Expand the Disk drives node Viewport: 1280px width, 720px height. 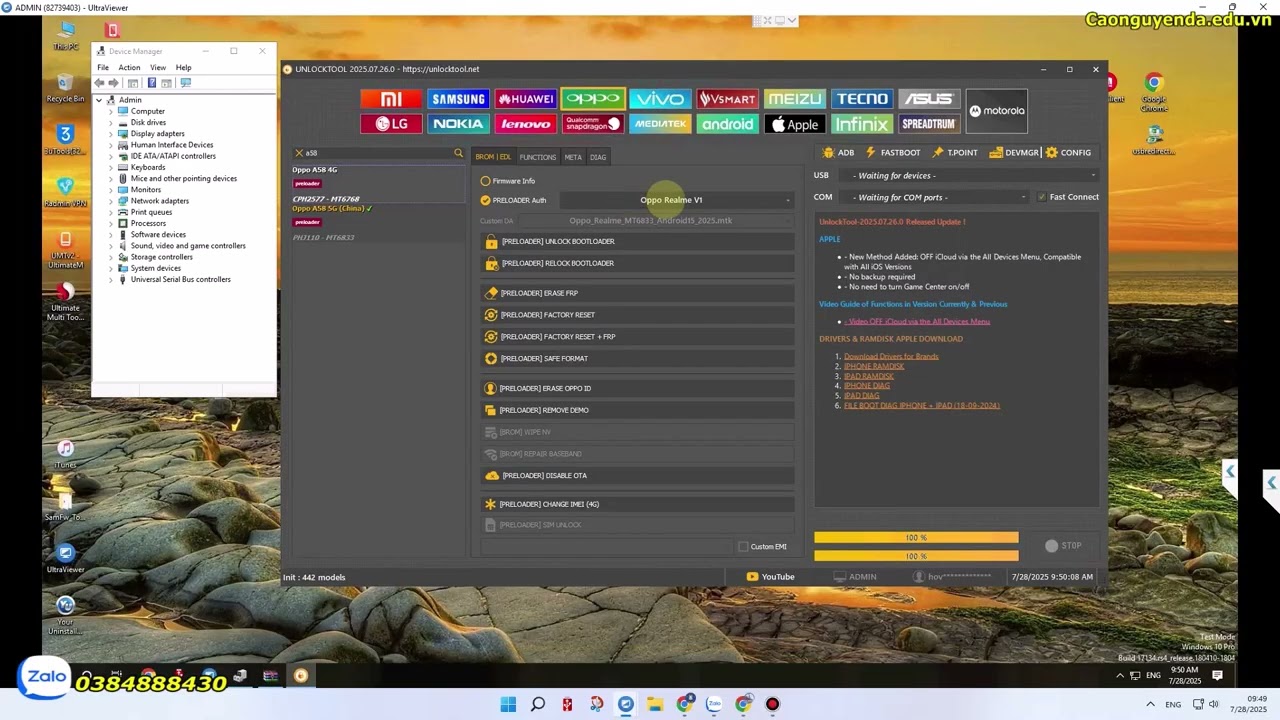[x=111, y=123]
